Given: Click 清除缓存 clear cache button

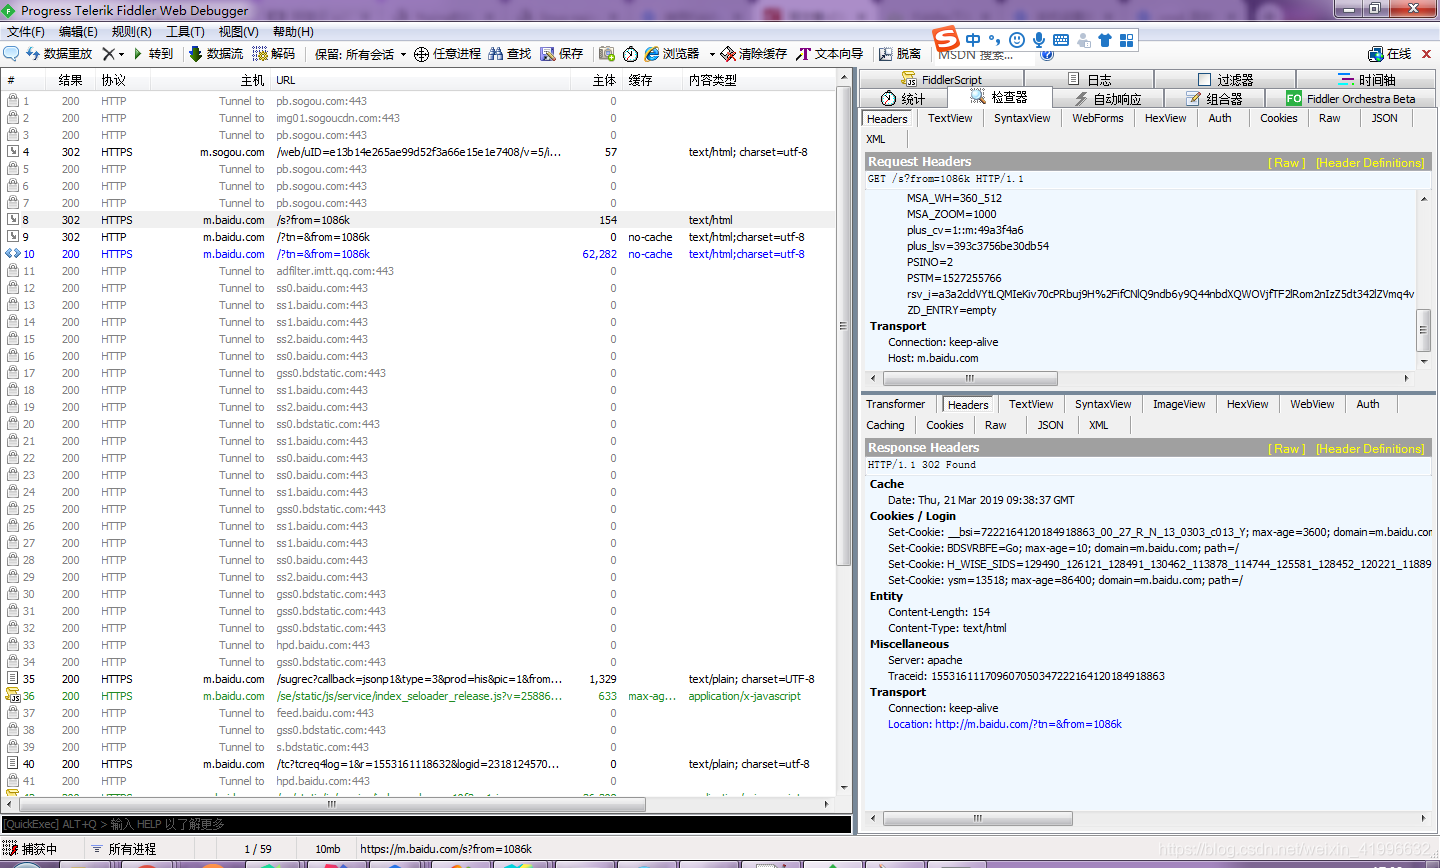Looking at the screenshot, I should (x=754, y=54).
